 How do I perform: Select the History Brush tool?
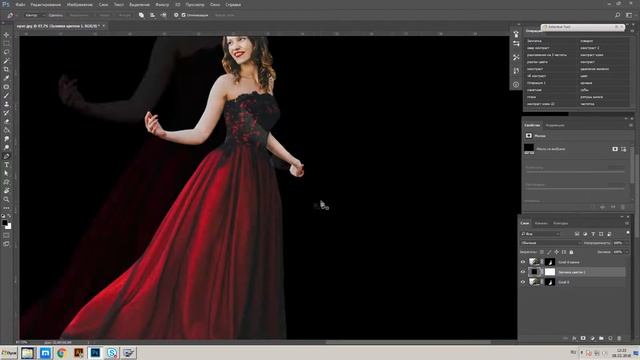point(6,113)
